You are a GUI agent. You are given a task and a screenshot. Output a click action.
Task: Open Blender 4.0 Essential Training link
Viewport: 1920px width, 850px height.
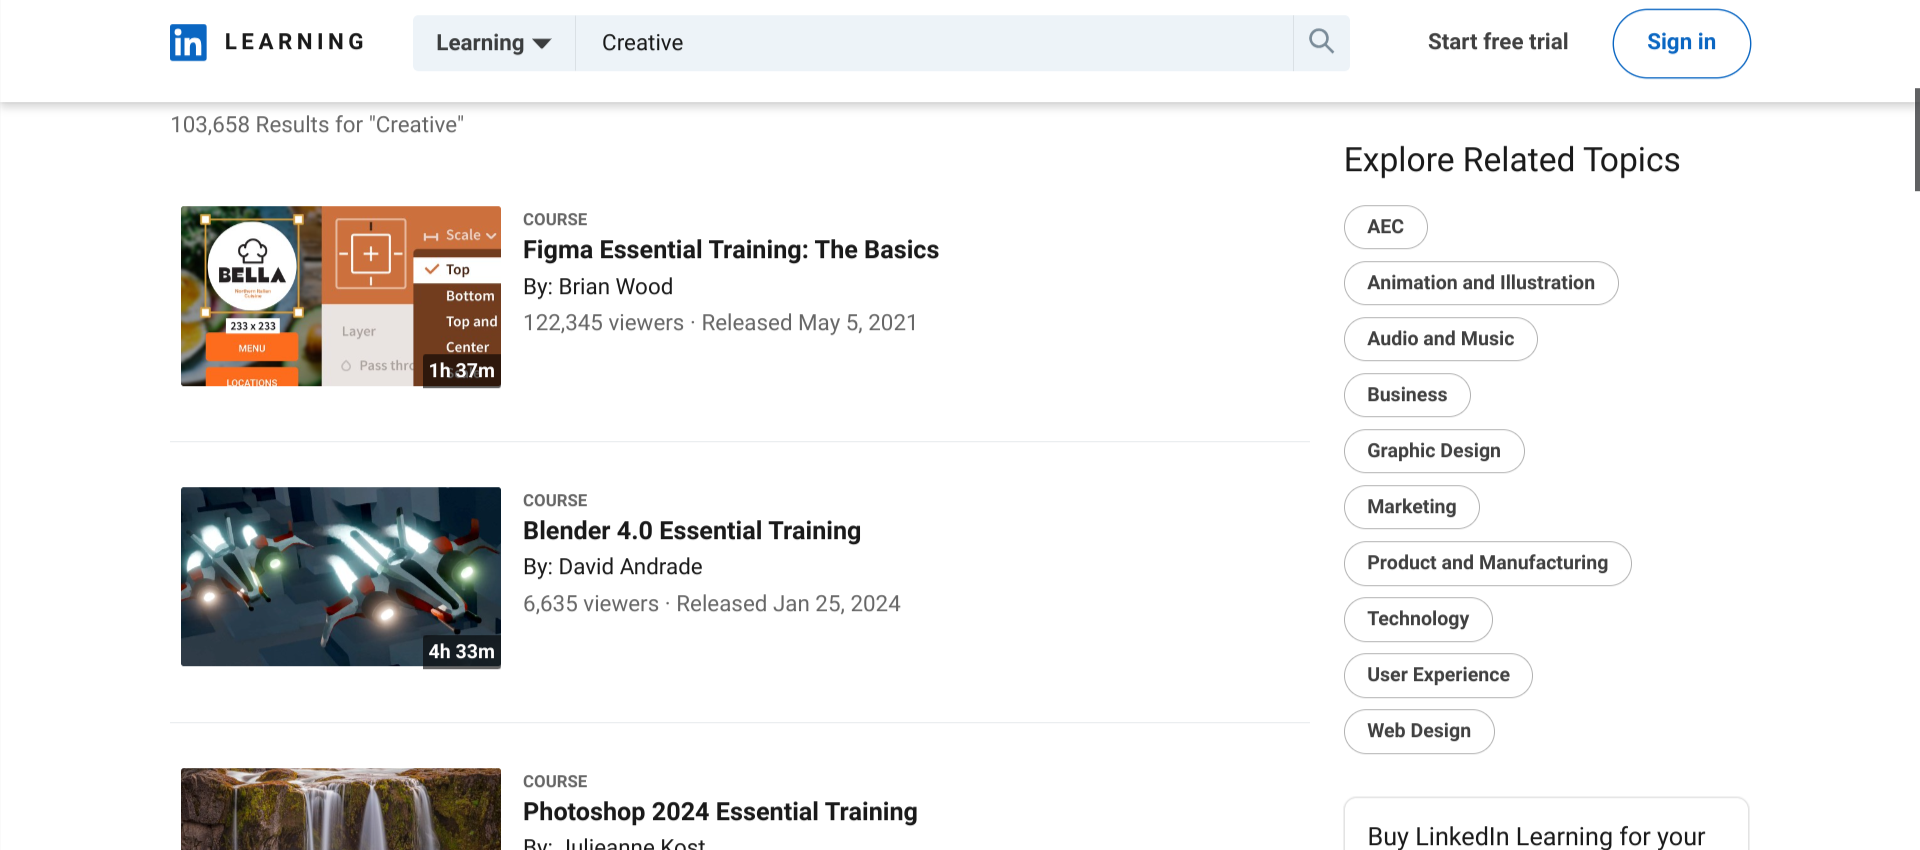pos(691,531)
